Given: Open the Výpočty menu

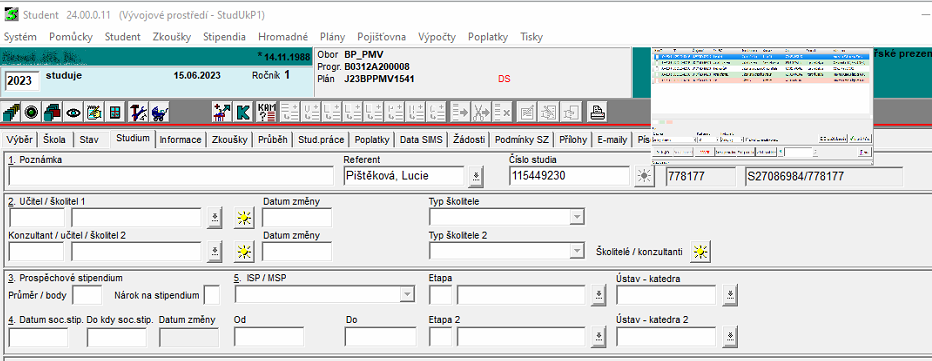Looking at the screenshot, I should click(437, 37).
